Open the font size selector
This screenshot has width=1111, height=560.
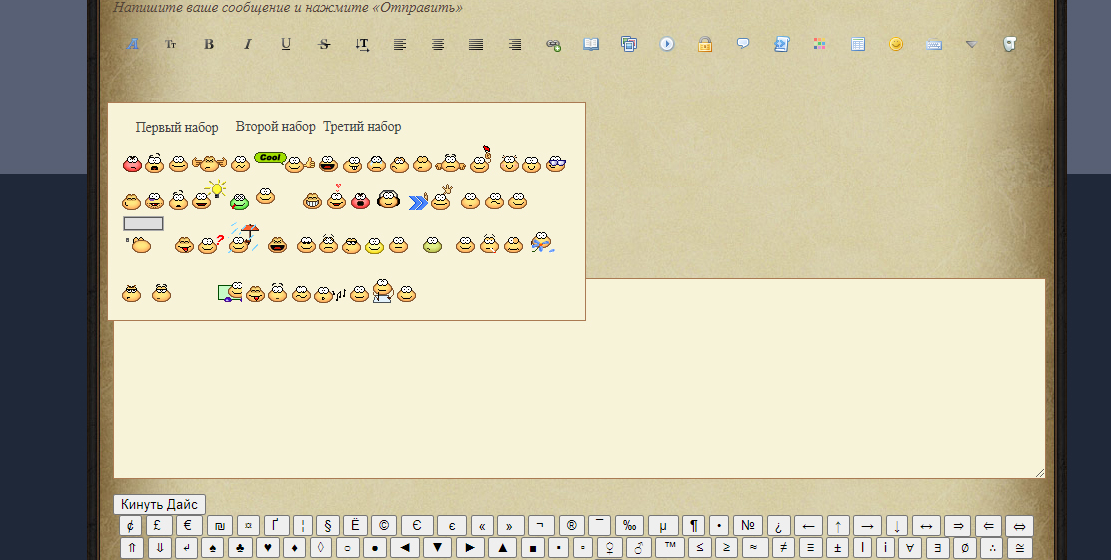click(171, 44)
